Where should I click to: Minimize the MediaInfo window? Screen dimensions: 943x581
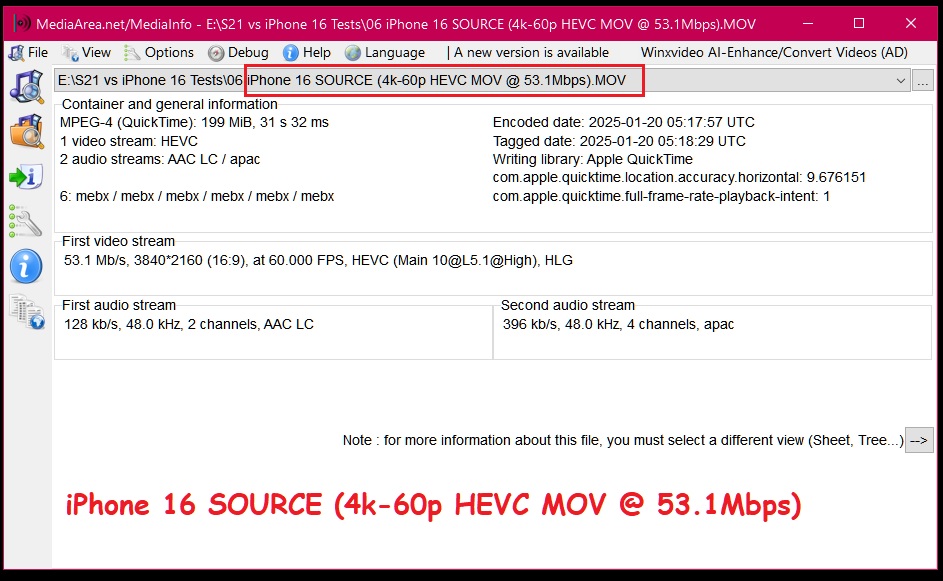pos(808,23)
